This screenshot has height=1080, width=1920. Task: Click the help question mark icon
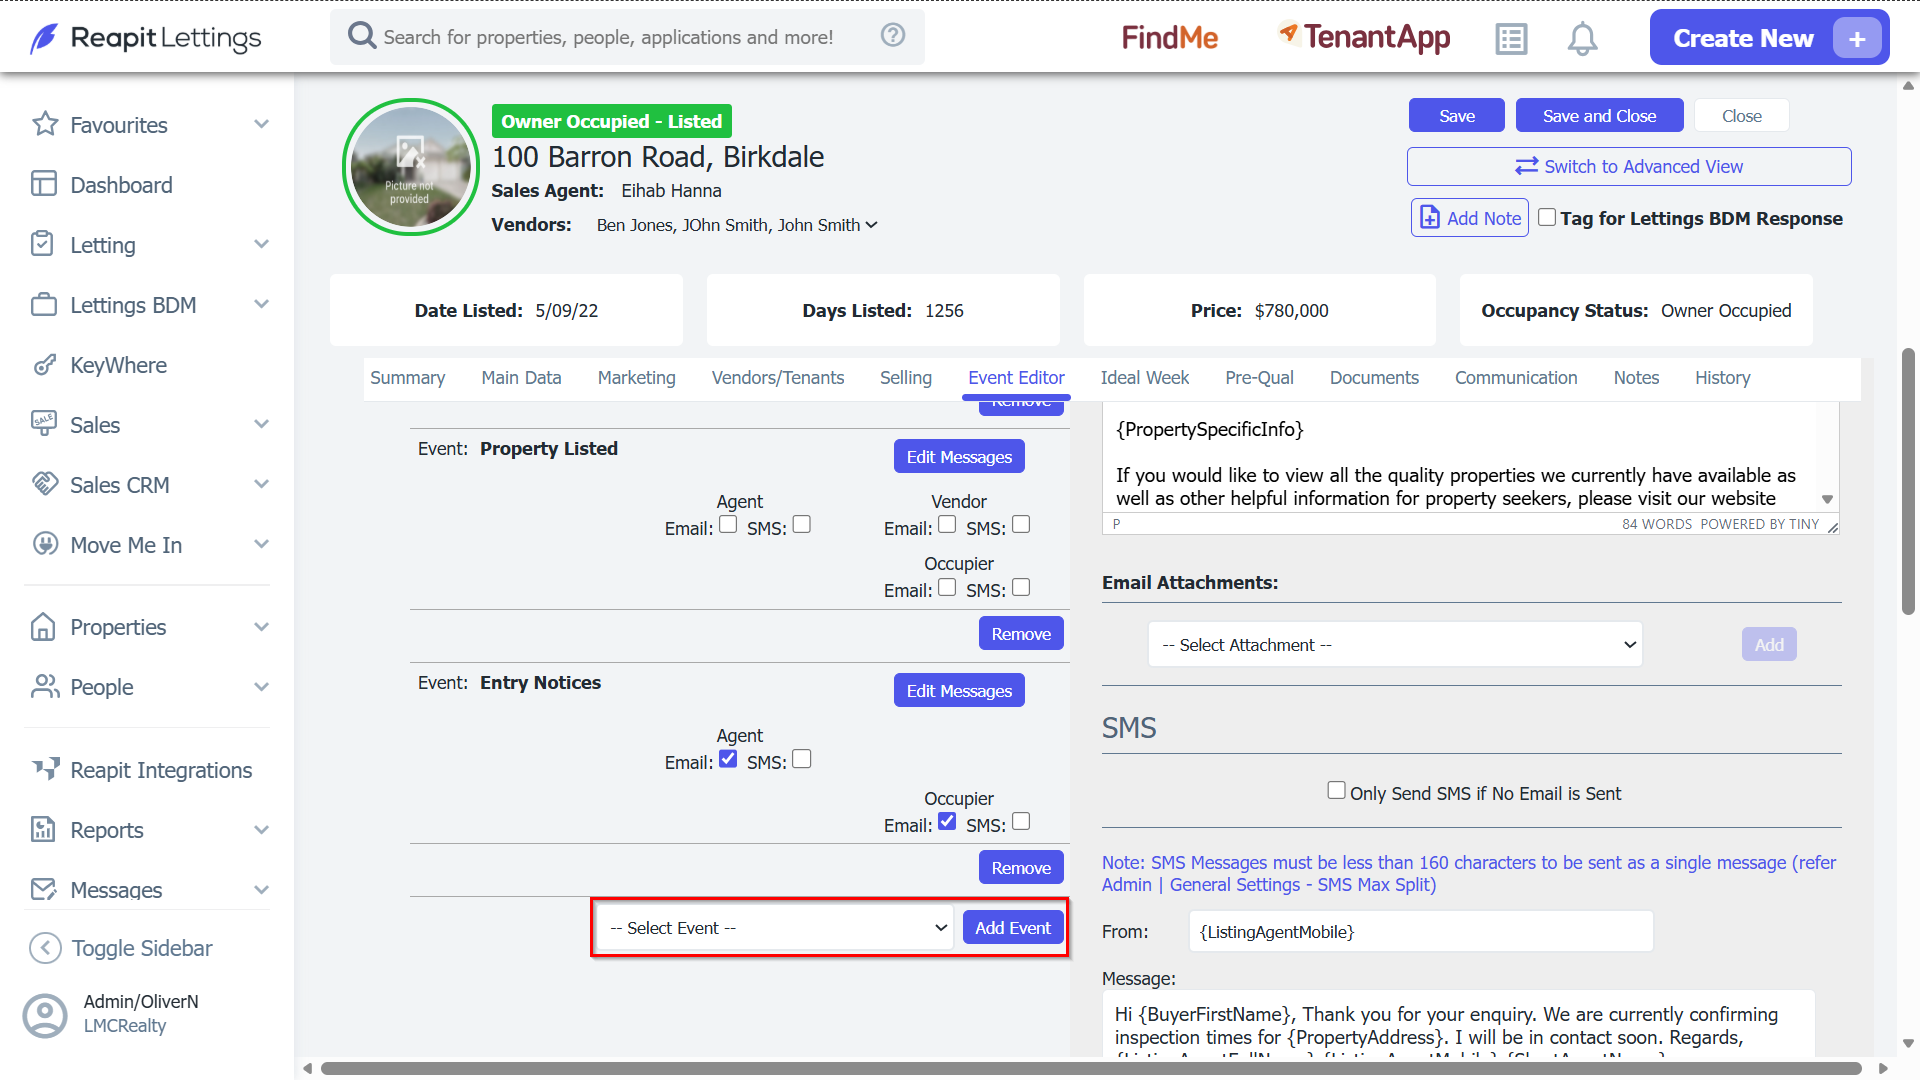pos(893,35)
